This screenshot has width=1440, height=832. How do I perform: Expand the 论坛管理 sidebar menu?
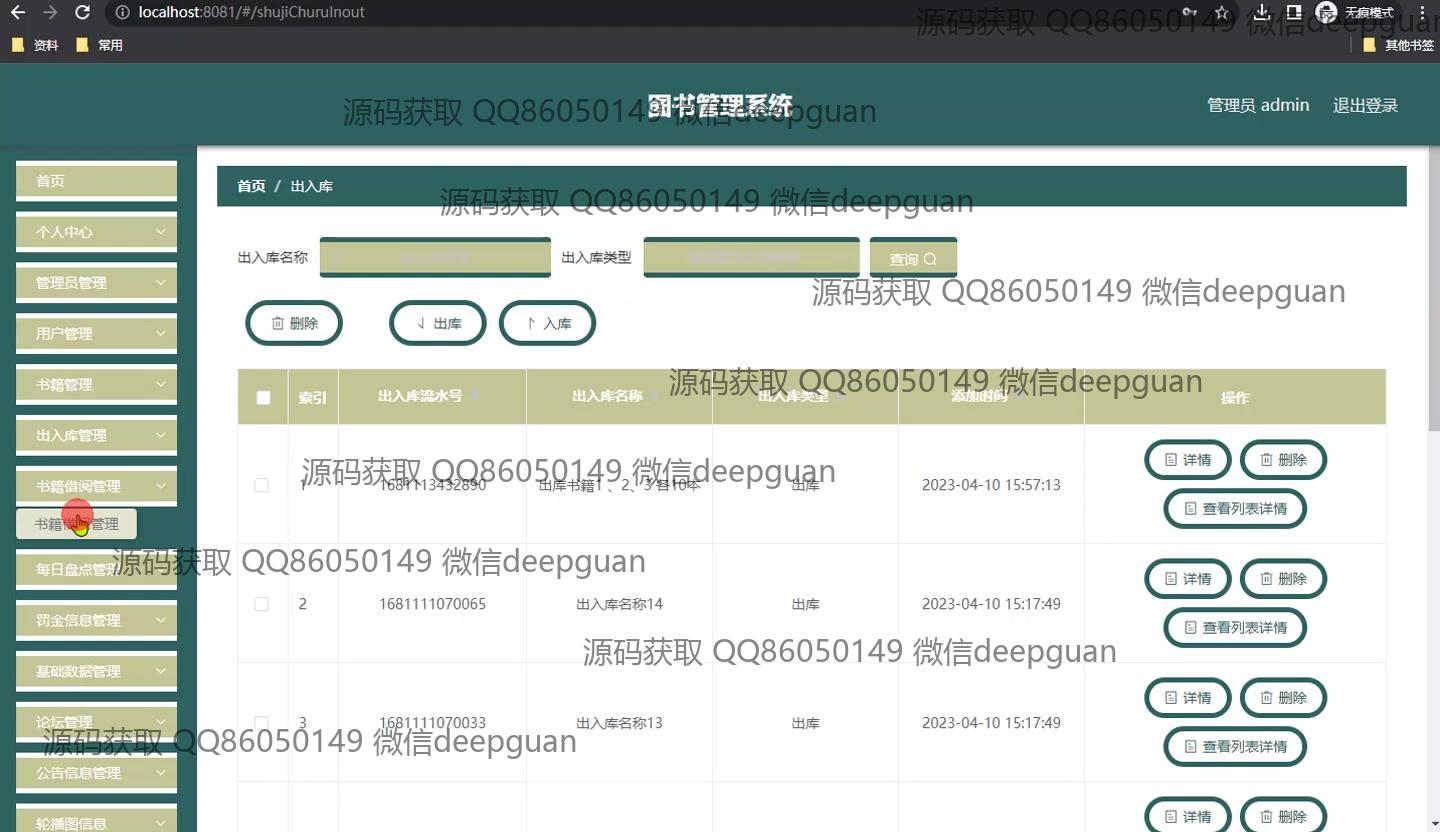(96, 722)
